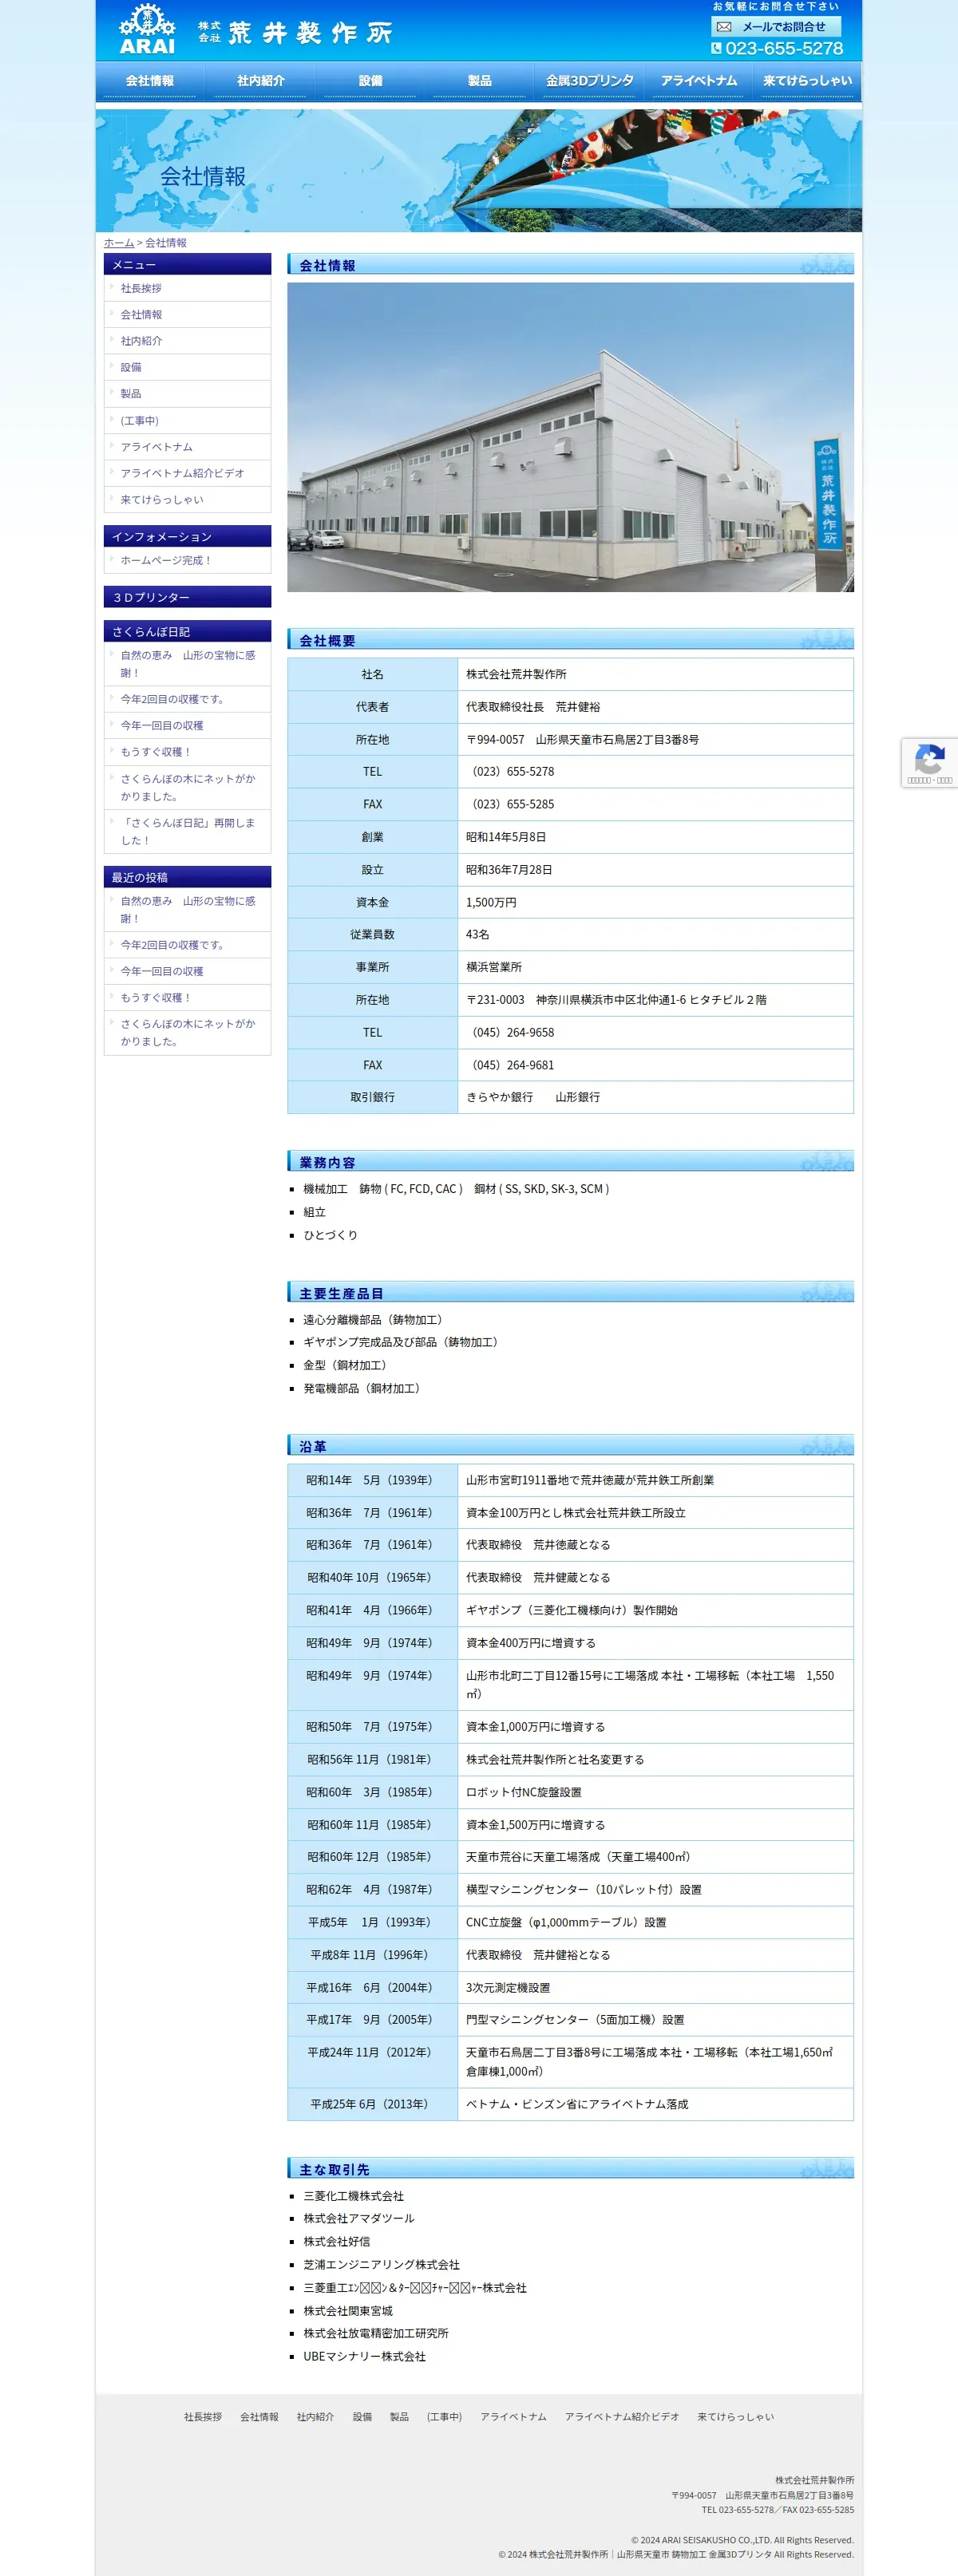
Task: Click the ３Ｄプリンター sidebar heading
Action: tap(187, 597)
